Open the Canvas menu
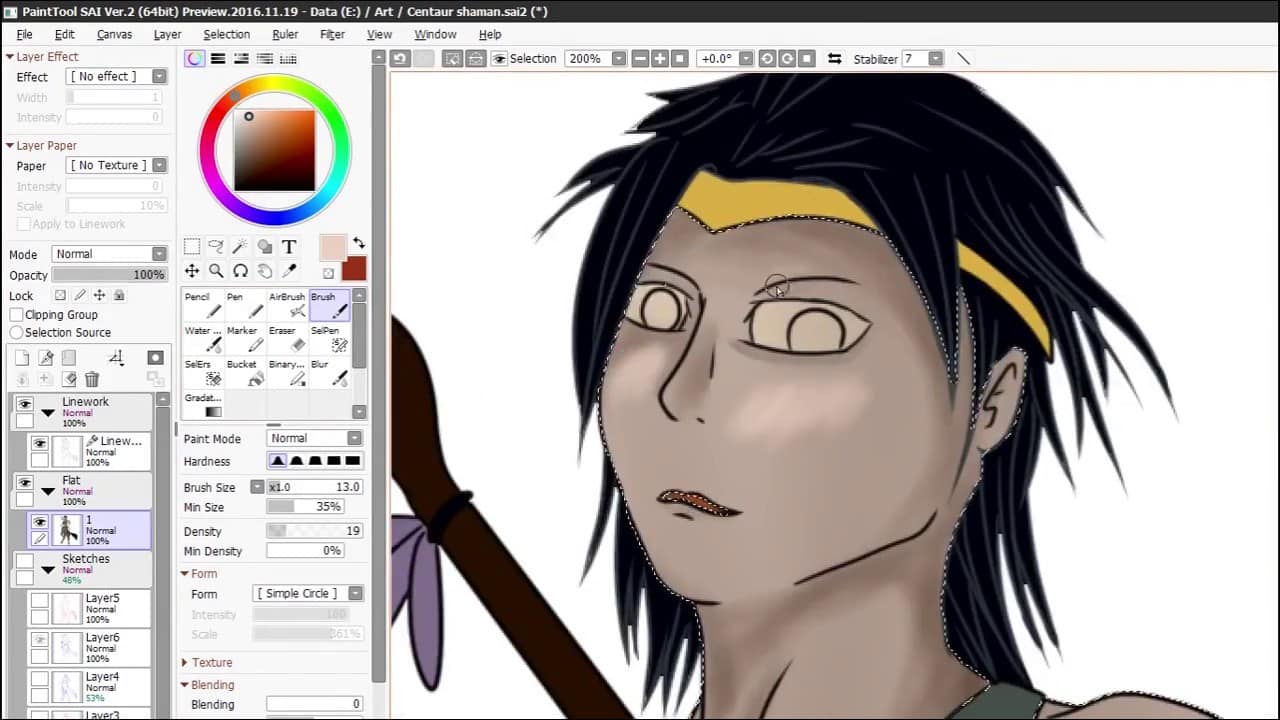Image resolution: width=1280 pixels, height=720 pixels. pyautogui.click(x=114, y=34)
